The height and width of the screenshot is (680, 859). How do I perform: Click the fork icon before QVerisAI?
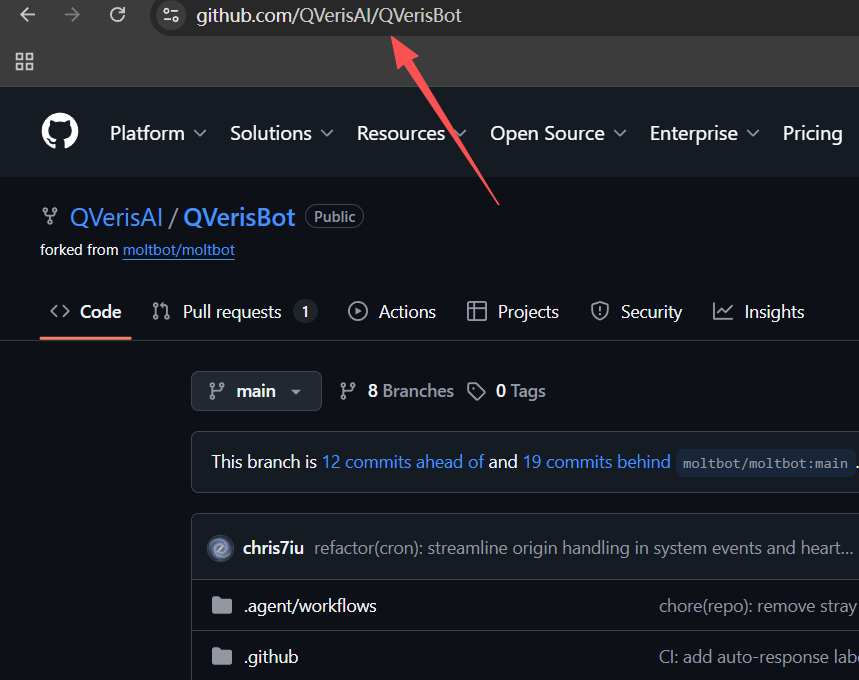pyautogui.click(x=50, y=216)
